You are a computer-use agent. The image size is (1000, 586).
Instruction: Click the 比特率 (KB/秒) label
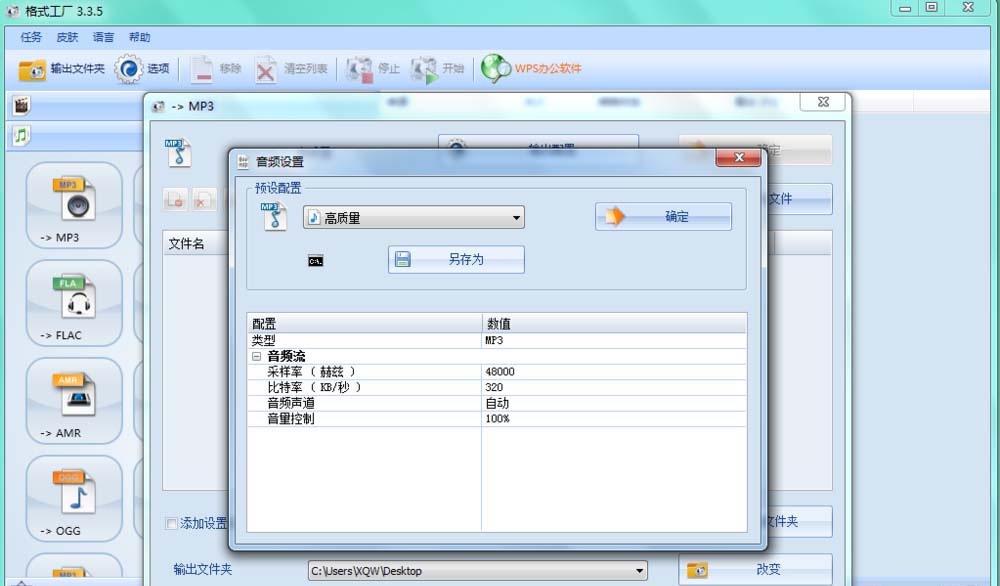(314, 387)
